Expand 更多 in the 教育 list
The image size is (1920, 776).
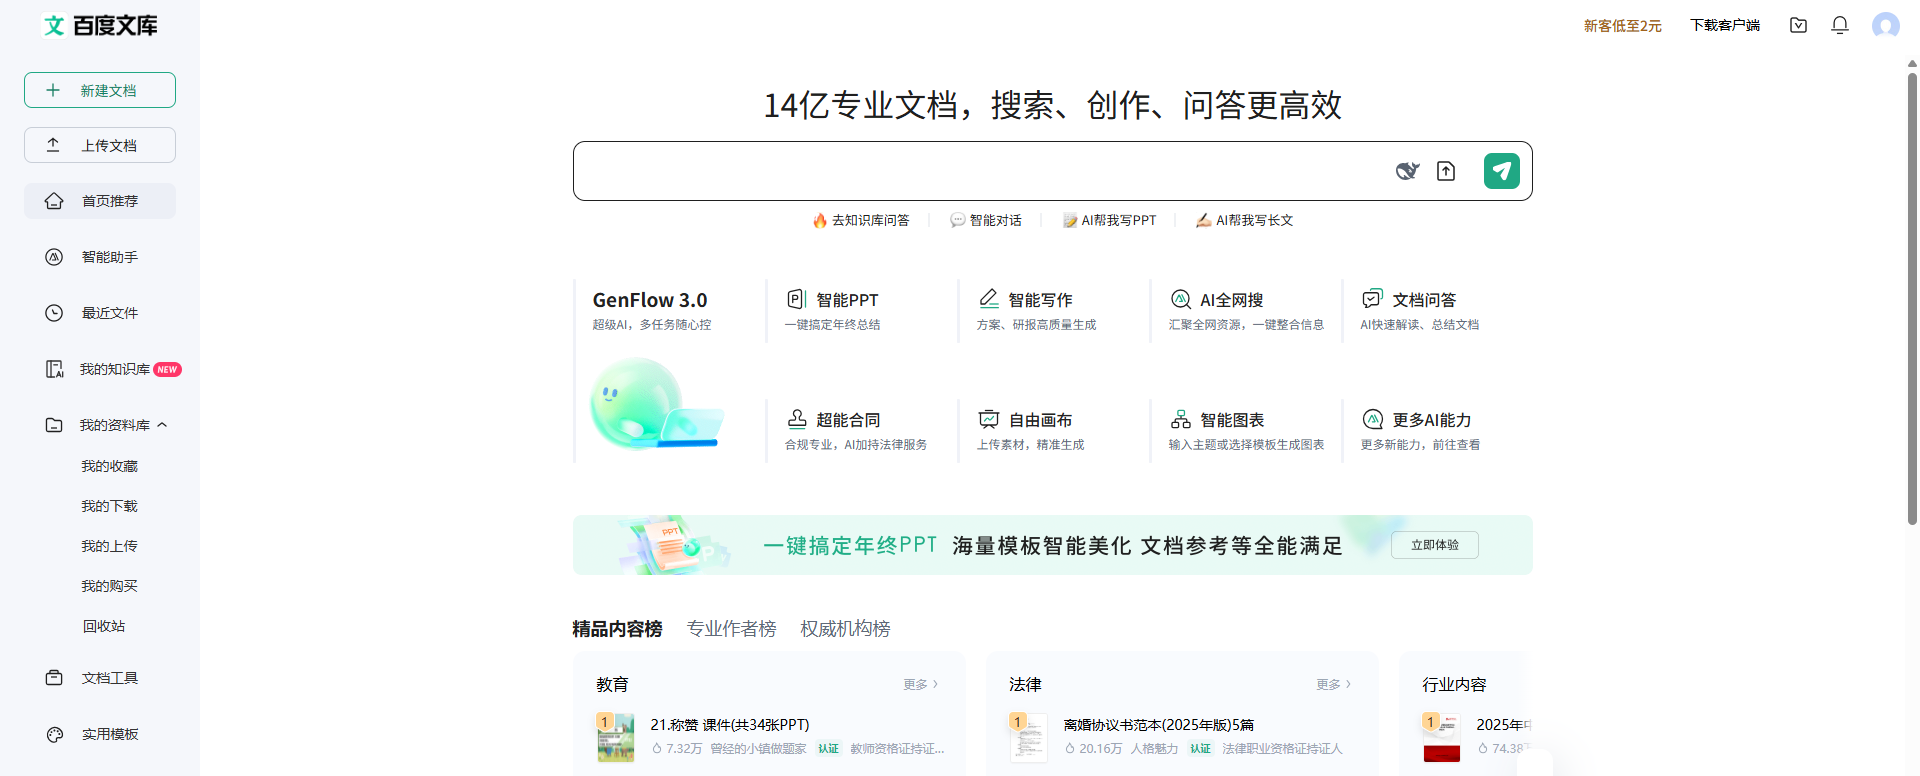point(920,684)
